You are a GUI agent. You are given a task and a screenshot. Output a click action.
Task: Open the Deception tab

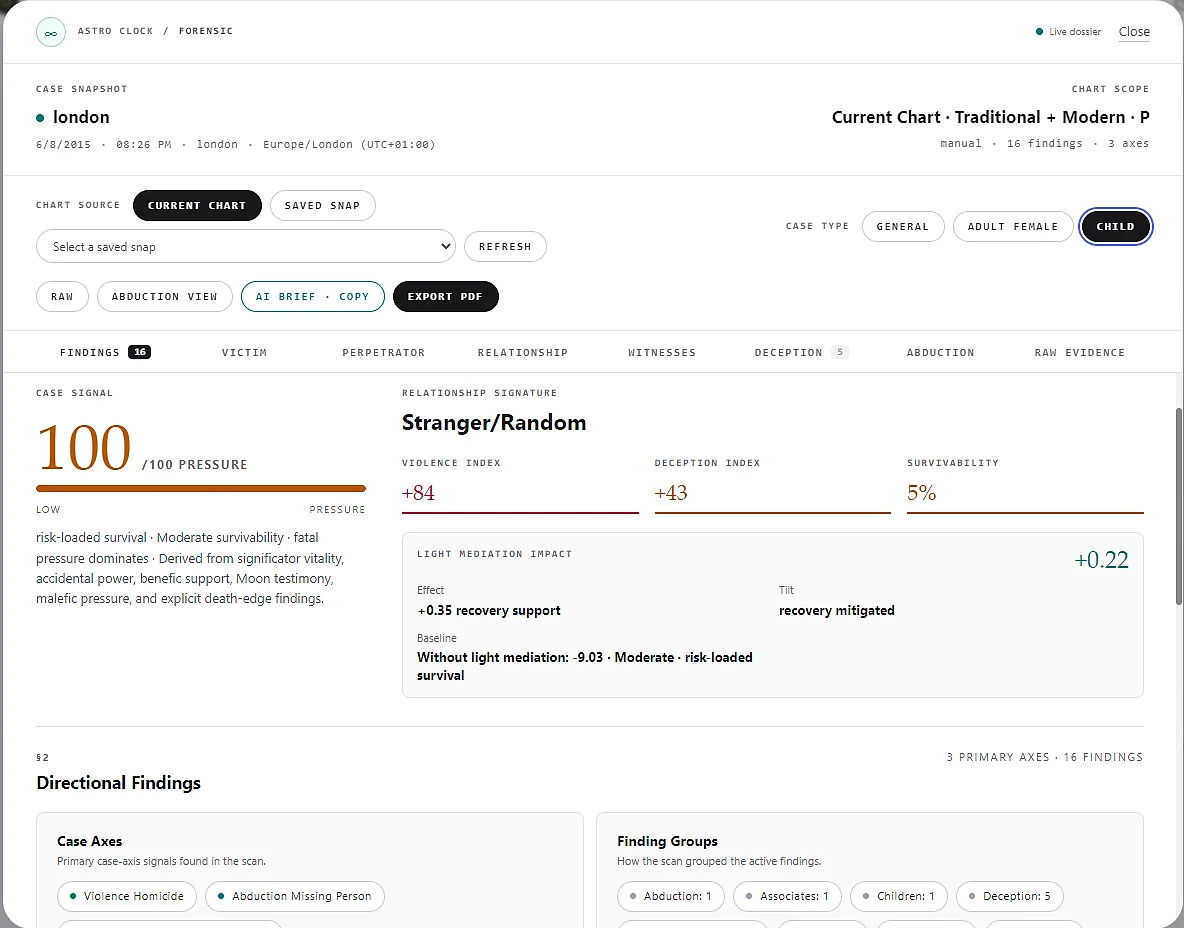[801, 353]
